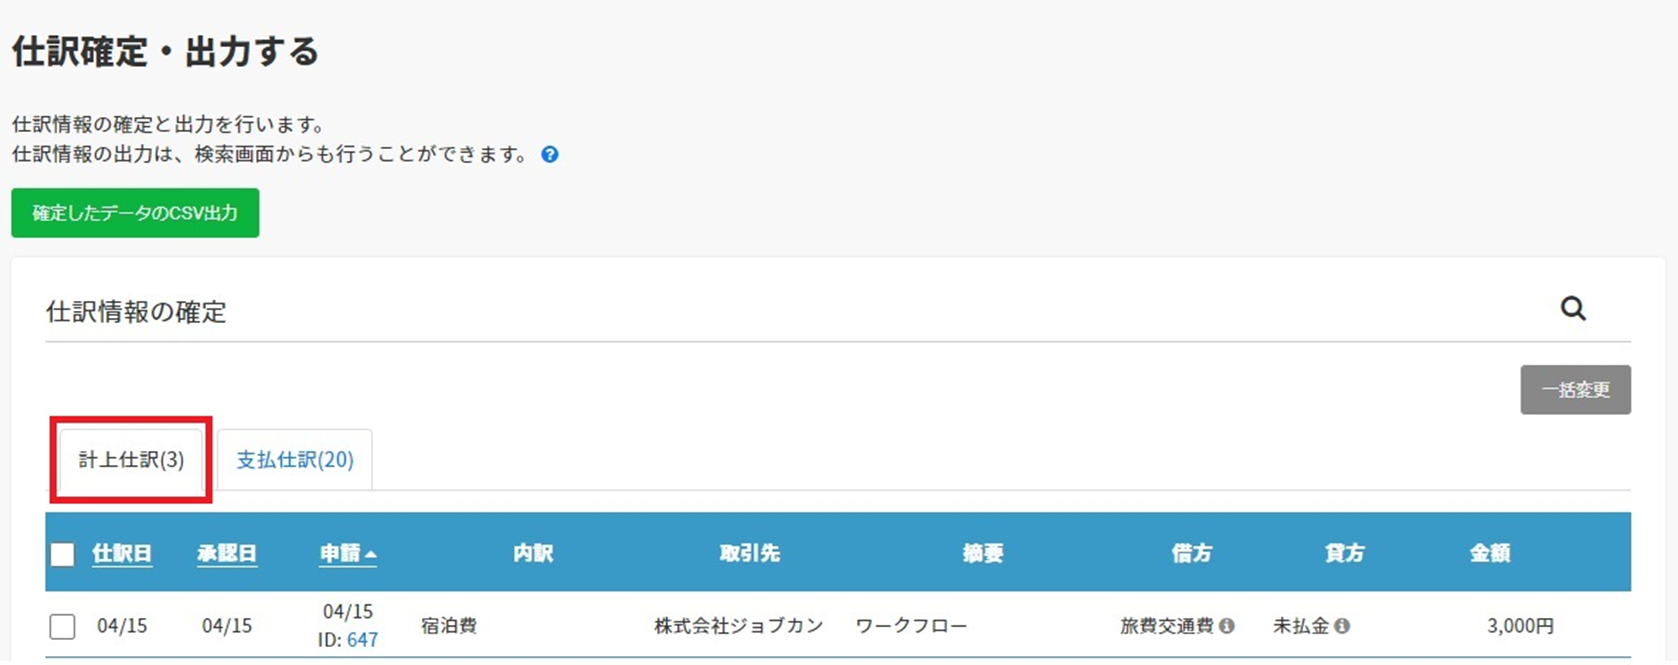Click the blue help question mark icon
This screenshot has width=1678, height=665.
tap(550, 155)
